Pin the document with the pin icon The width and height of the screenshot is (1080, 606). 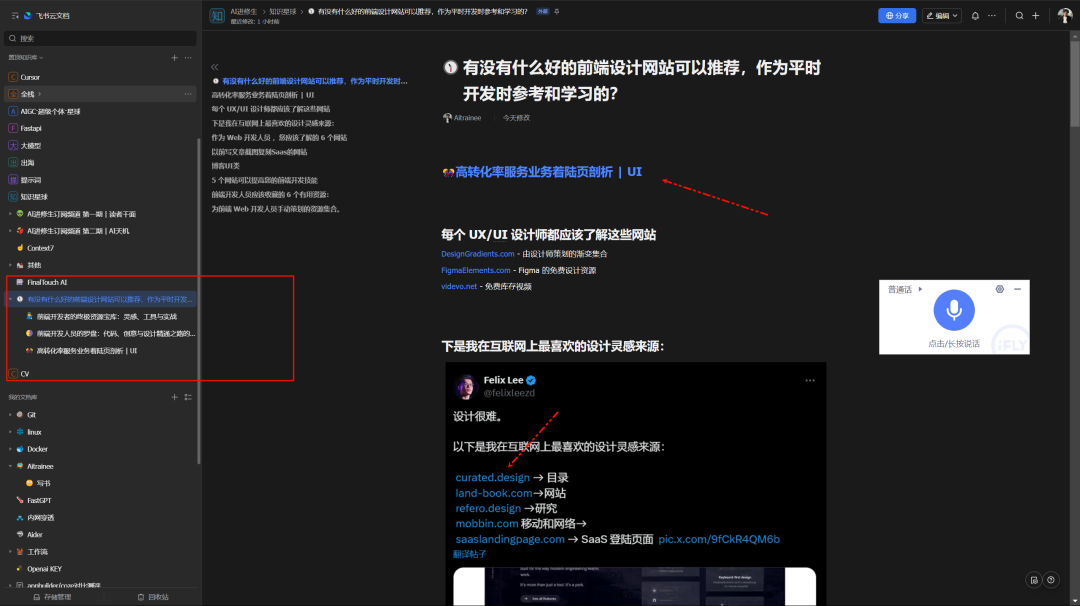point(557,12)
